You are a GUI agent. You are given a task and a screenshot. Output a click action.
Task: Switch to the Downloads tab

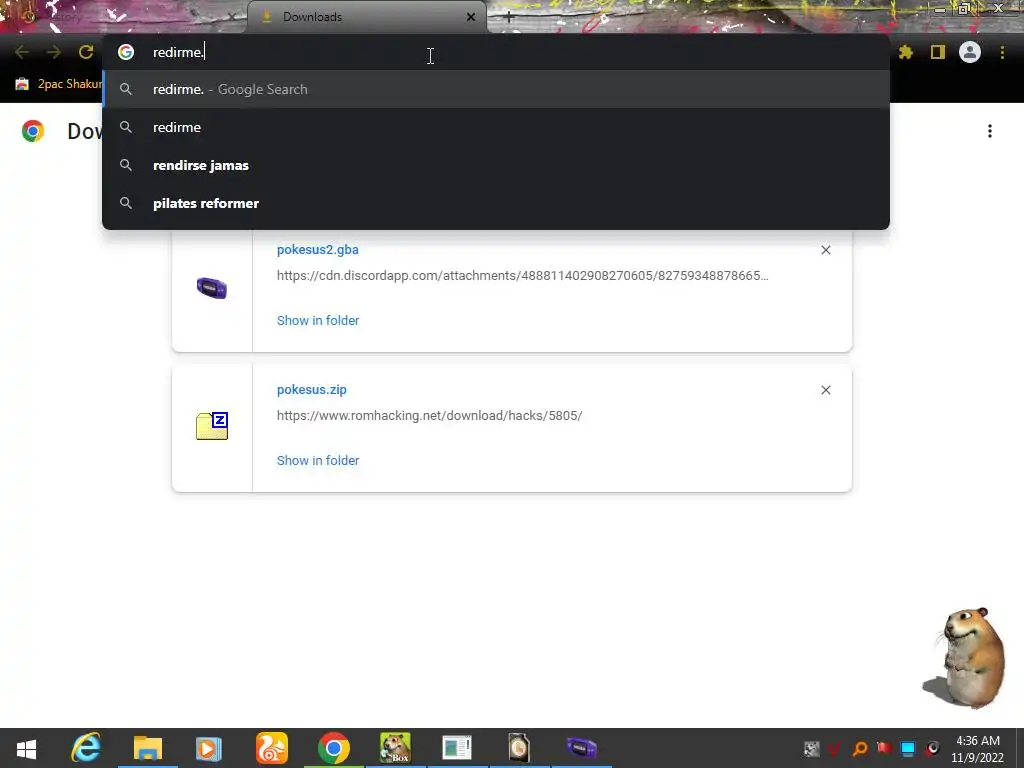coord(367,17)
